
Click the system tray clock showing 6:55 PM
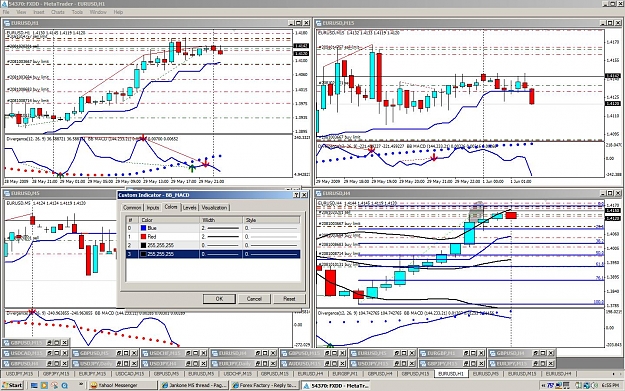610,385
